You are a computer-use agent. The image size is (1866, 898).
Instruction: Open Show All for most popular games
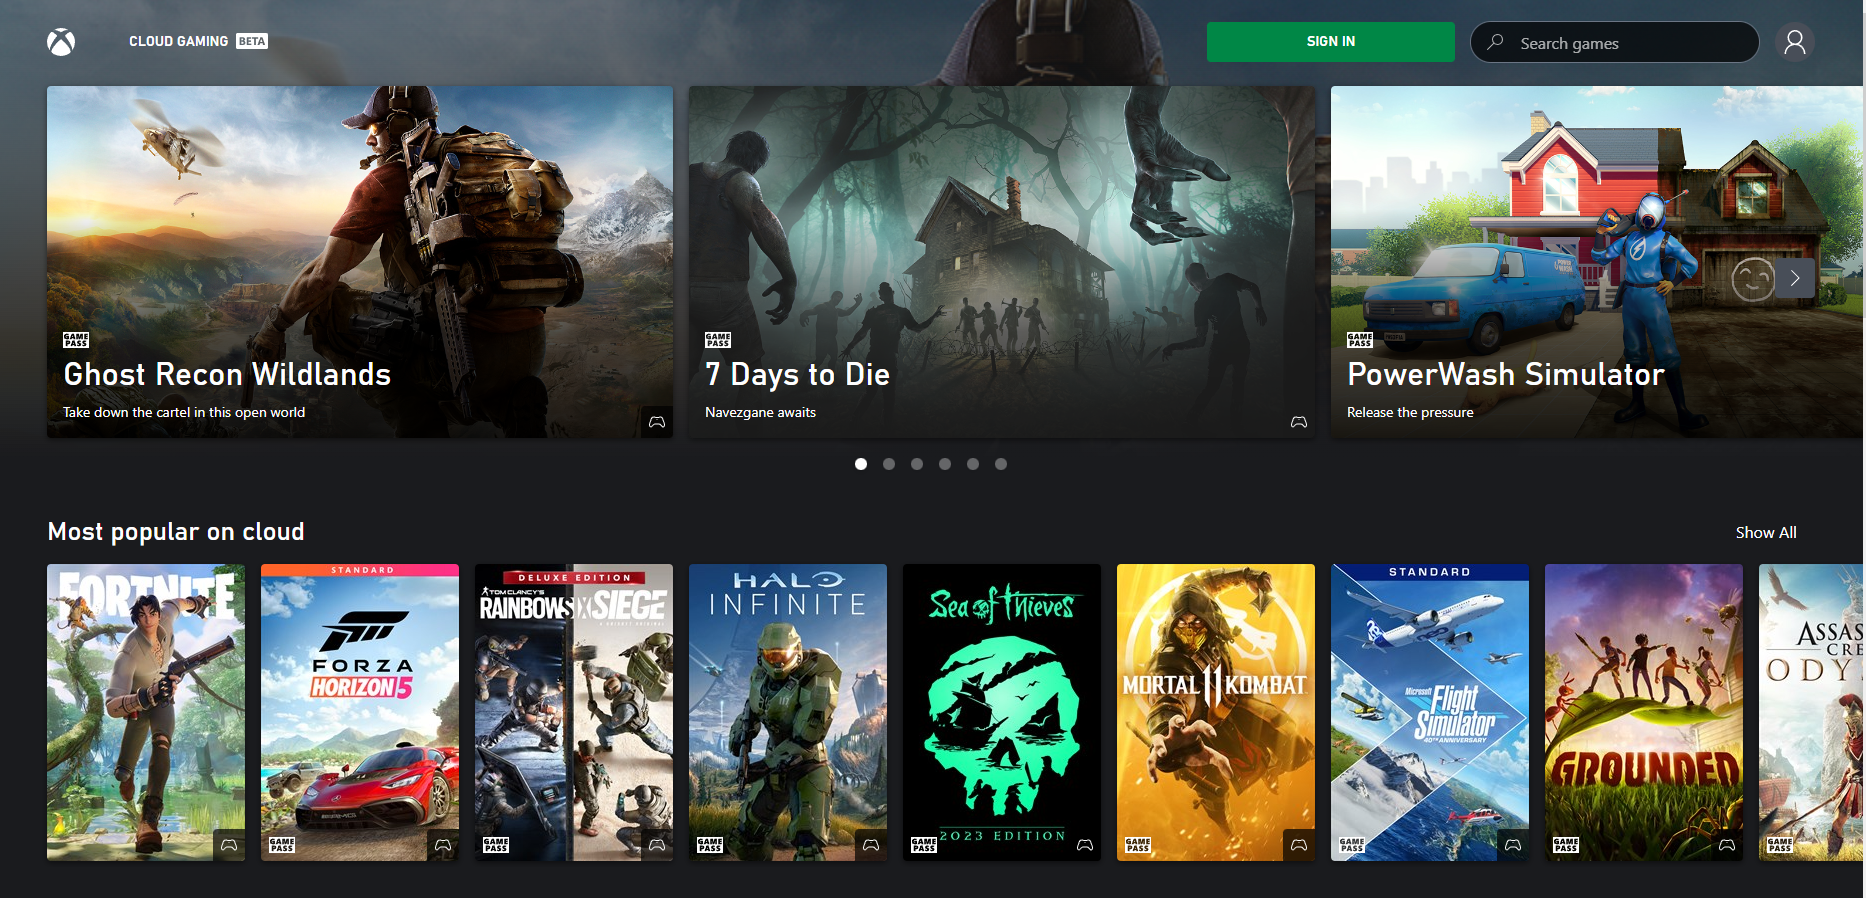pos(1766,533)
